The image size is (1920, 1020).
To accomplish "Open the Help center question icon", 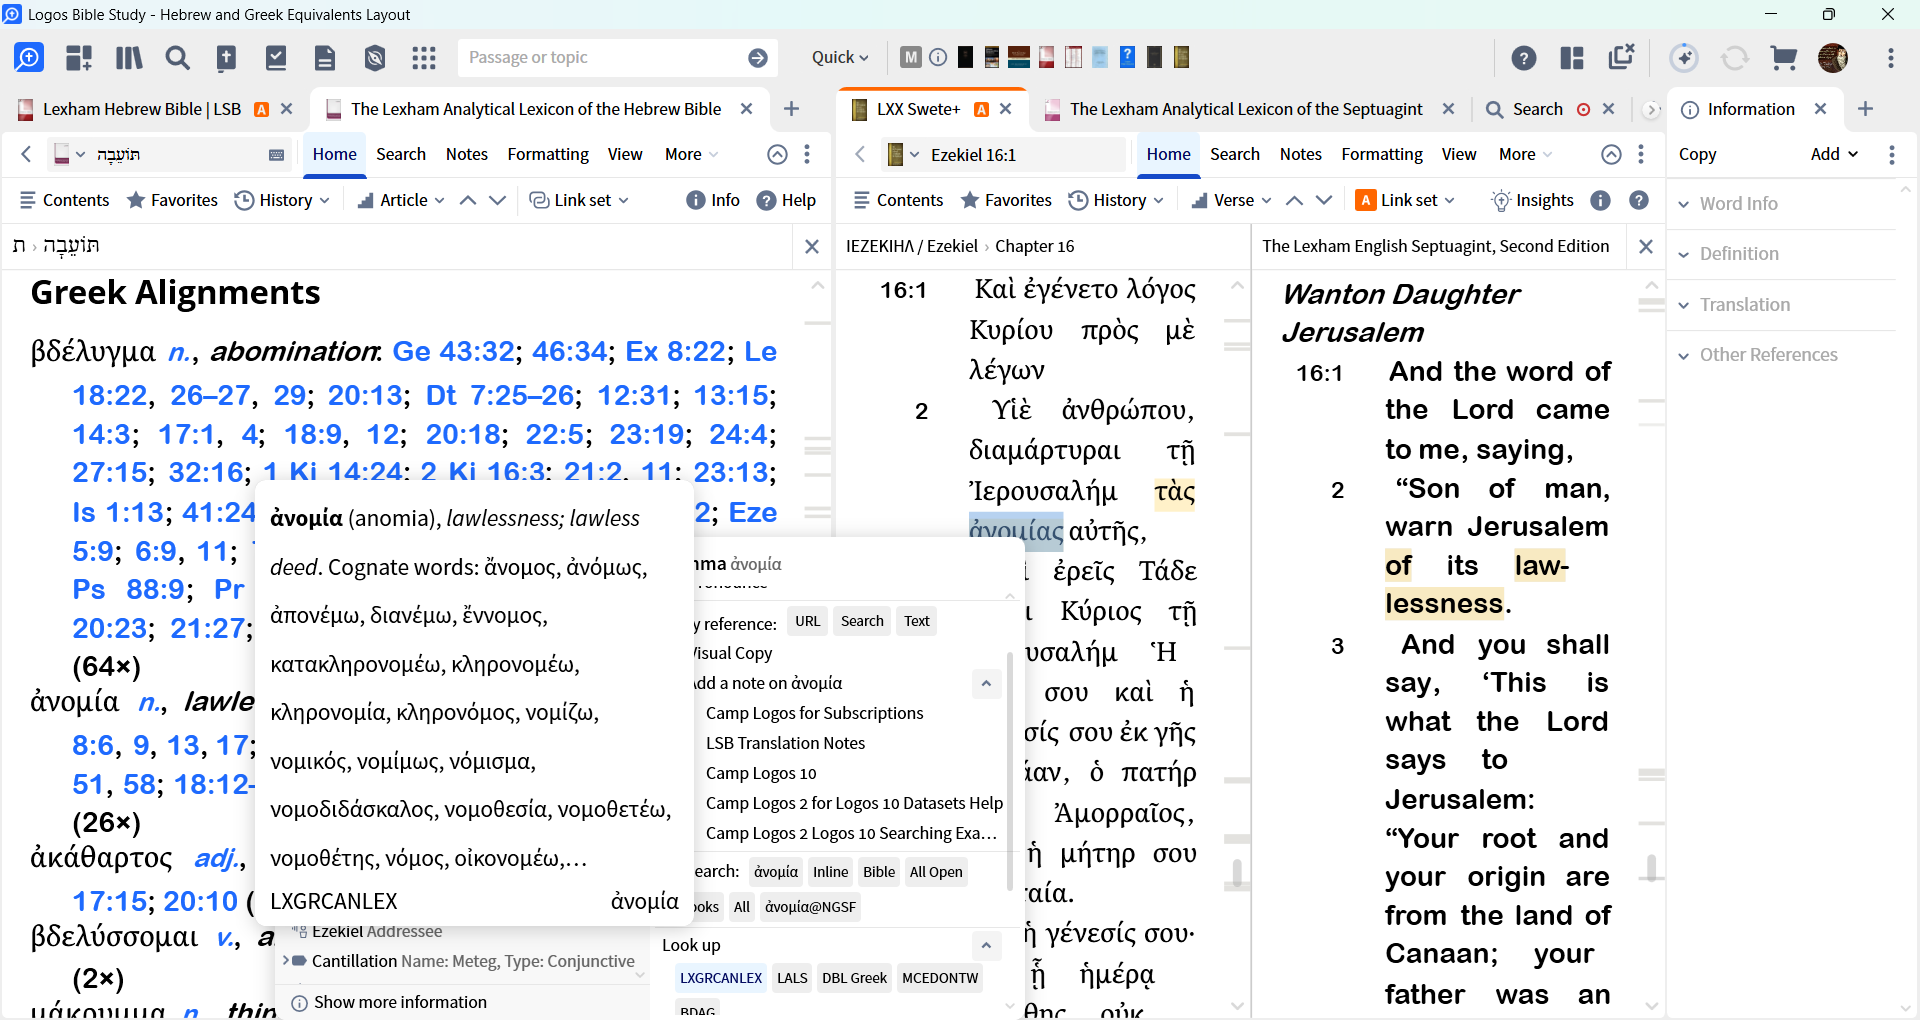I will pyautogui.click(x=1524, y=58).
